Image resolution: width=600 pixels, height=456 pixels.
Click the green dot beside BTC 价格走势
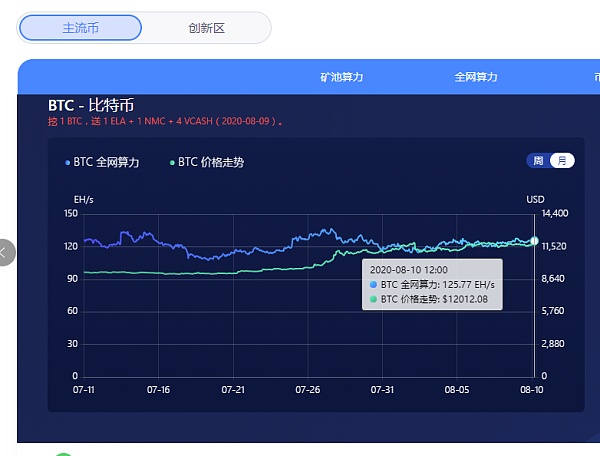coord(172,162)
